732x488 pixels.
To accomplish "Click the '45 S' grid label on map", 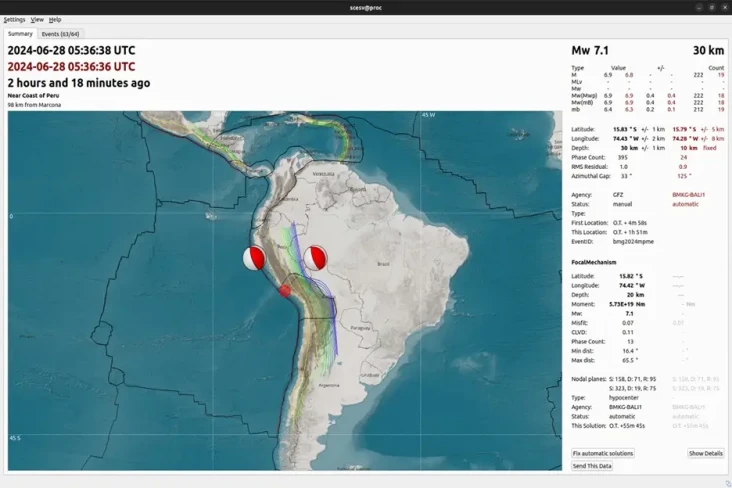I will (14, 438).
